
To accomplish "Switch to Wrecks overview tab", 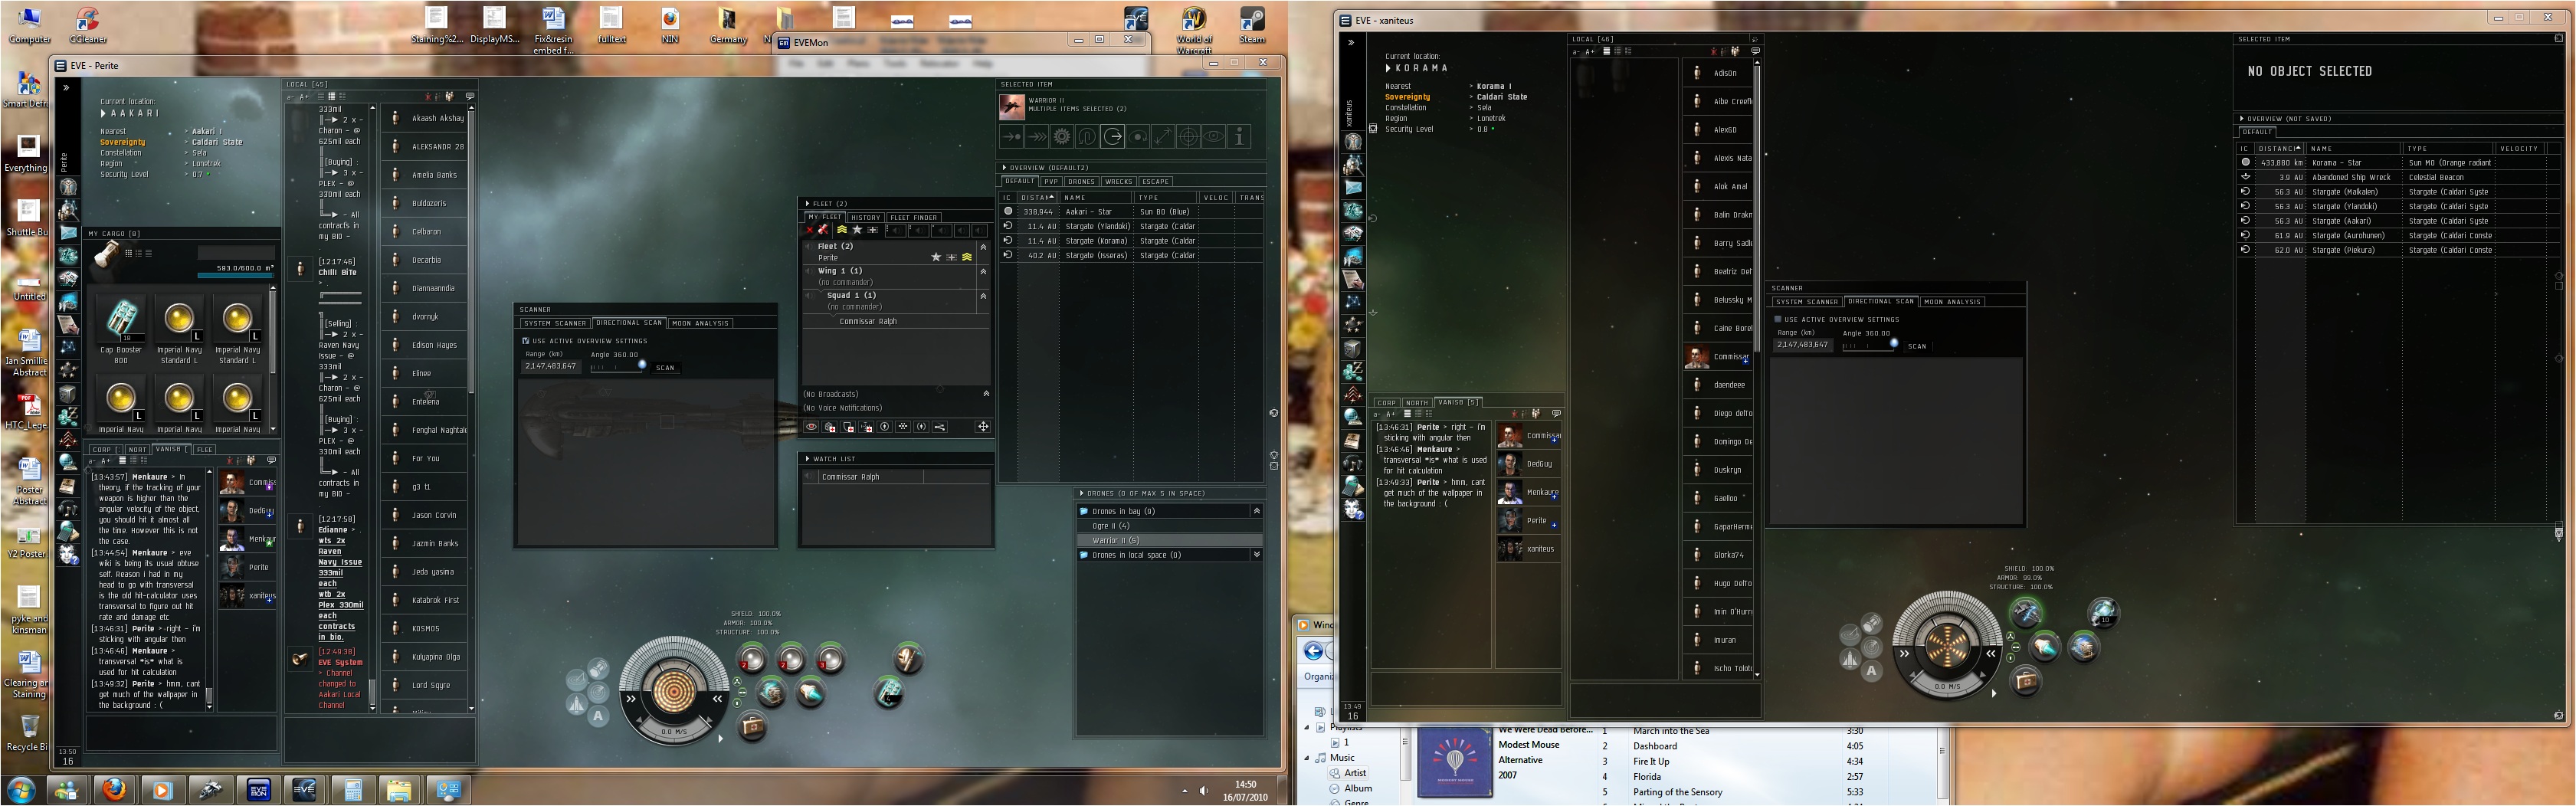I will (1118, 182).
